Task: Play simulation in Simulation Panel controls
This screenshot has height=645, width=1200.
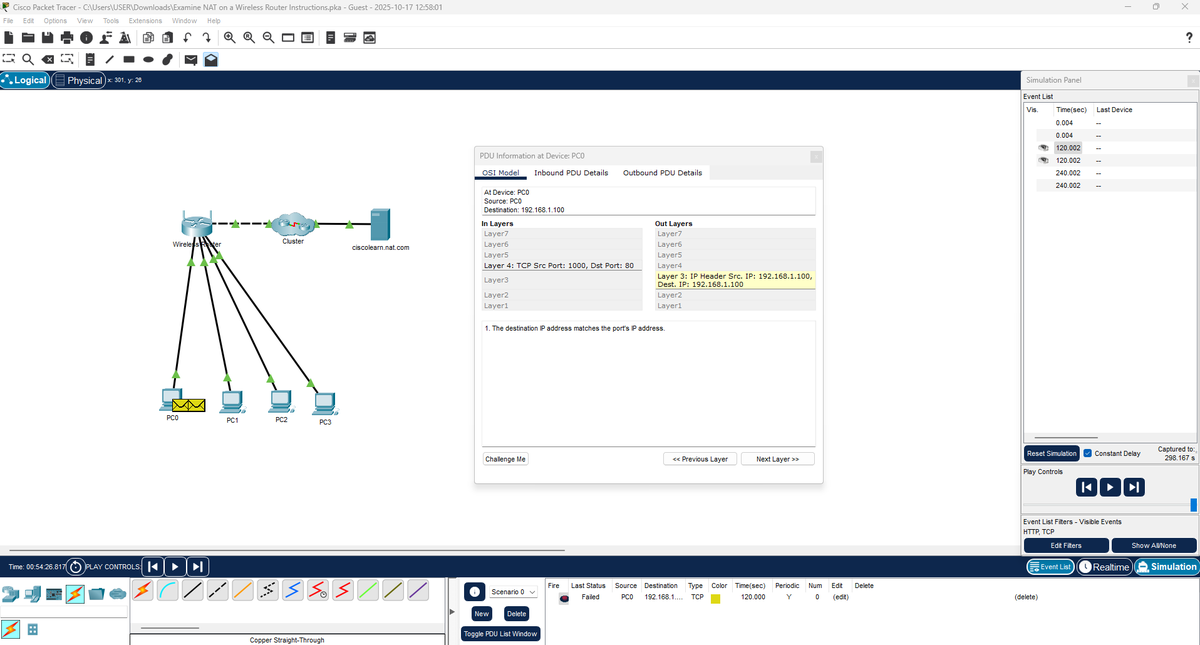Action: coord(1110,487)
